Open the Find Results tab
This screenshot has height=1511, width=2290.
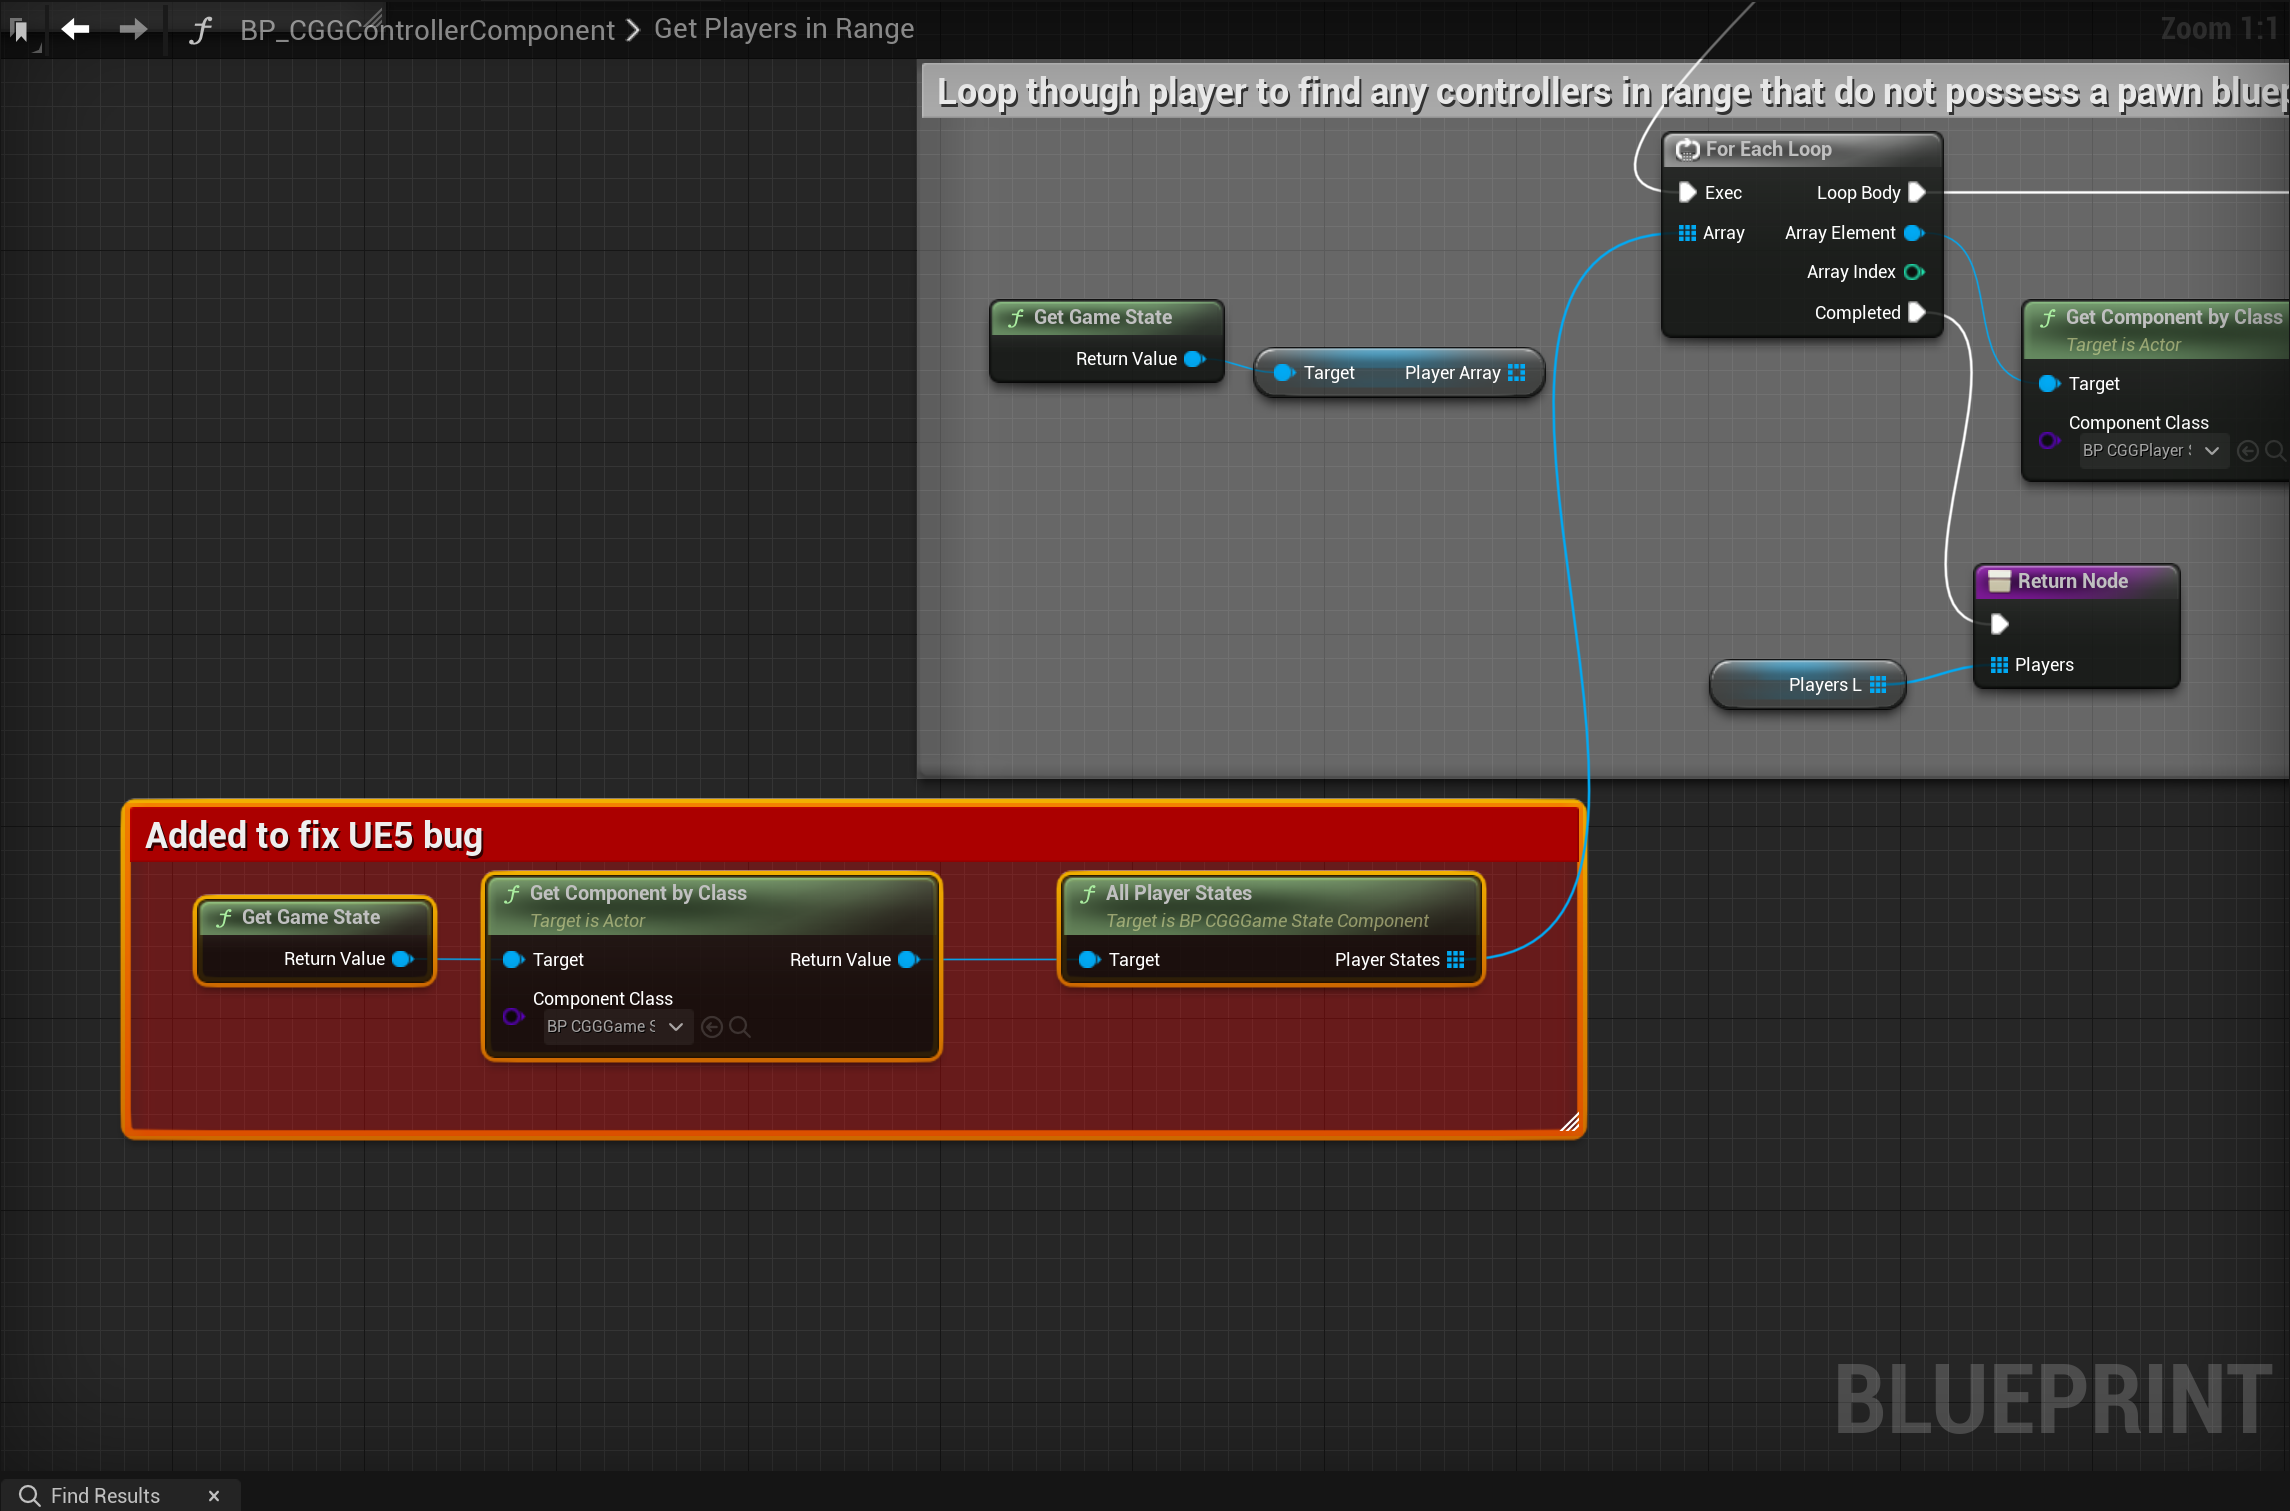[x=105, y=1496]
